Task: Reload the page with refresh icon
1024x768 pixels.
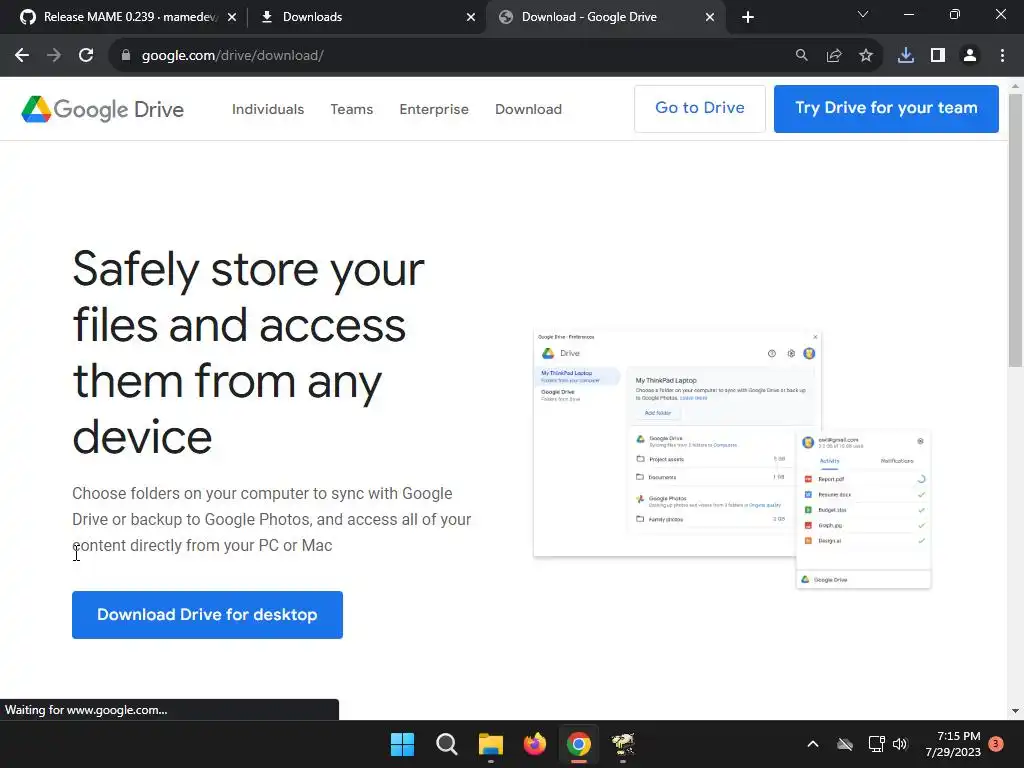Action: click(86, 56)
